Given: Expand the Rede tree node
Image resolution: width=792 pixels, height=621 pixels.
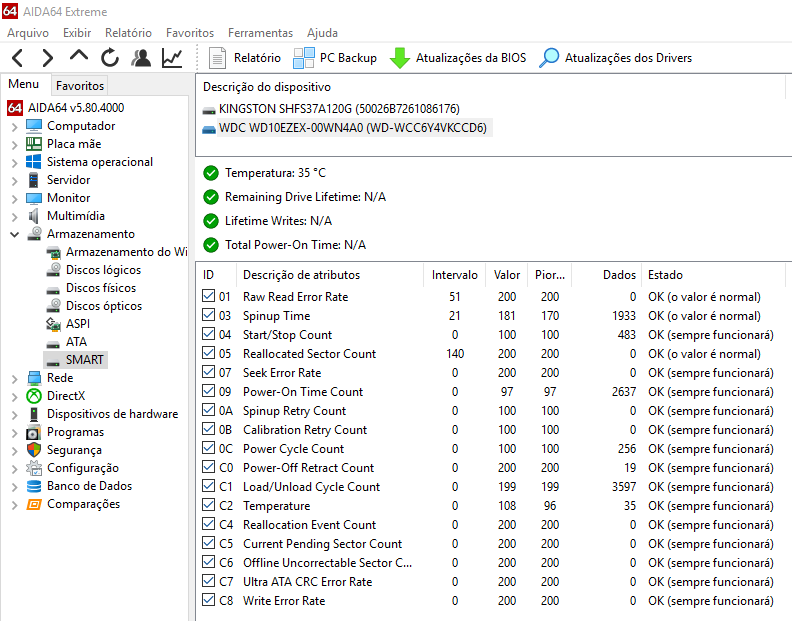Looking at the screenshot, I should 15,379.
